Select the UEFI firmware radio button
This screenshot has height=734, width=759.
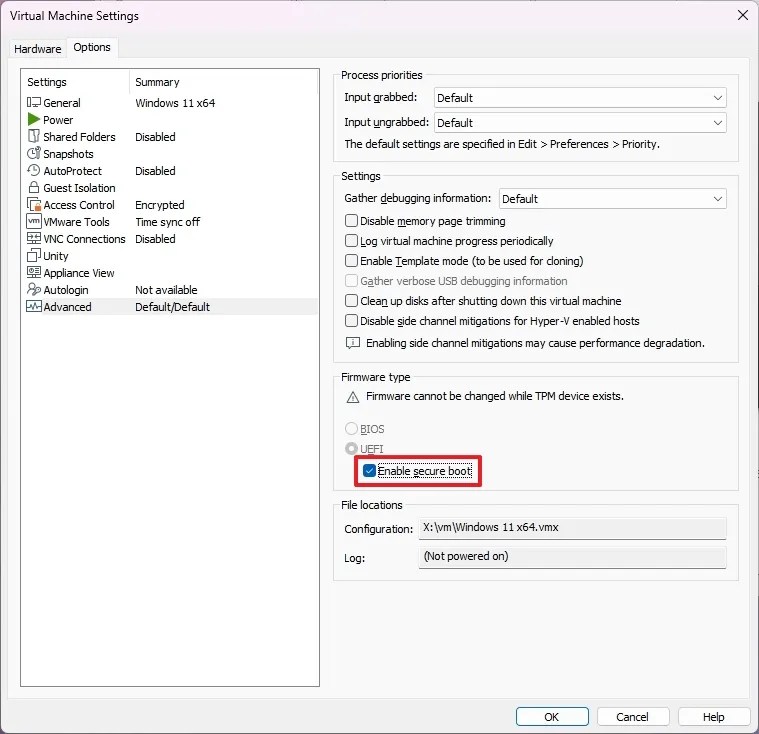(x=351, y=449)
